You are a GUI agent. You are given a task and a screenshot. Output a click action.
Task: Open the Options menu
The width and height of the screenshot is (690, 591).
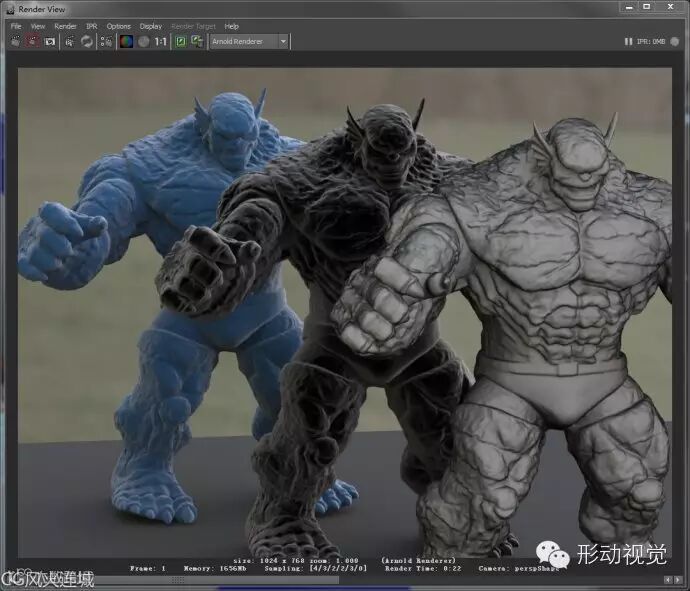119,26
